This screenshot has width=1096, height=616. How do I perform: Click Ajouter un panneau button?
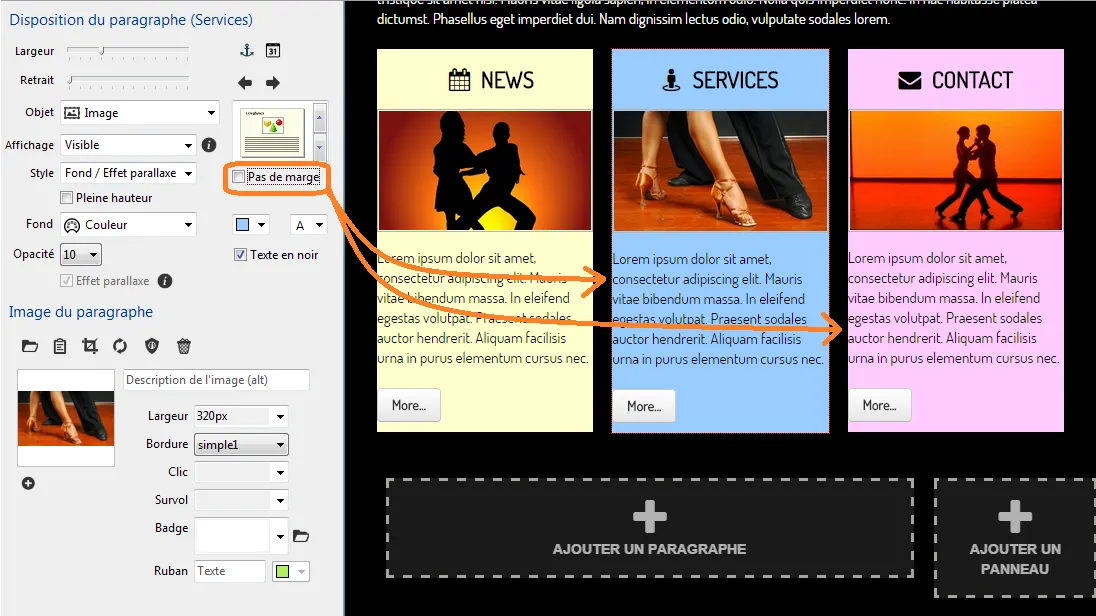(1015, 538)
